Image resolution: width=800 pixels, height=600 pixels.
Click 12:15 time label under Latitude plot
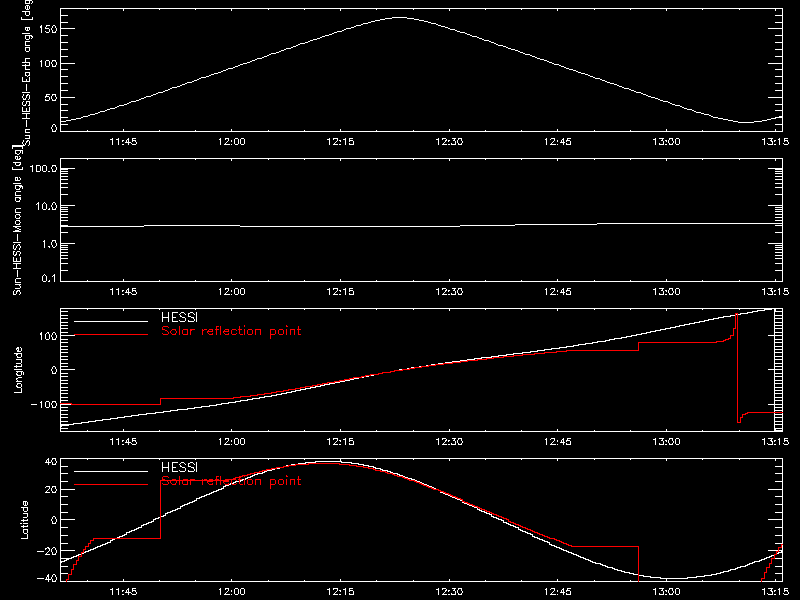(340, 592)
